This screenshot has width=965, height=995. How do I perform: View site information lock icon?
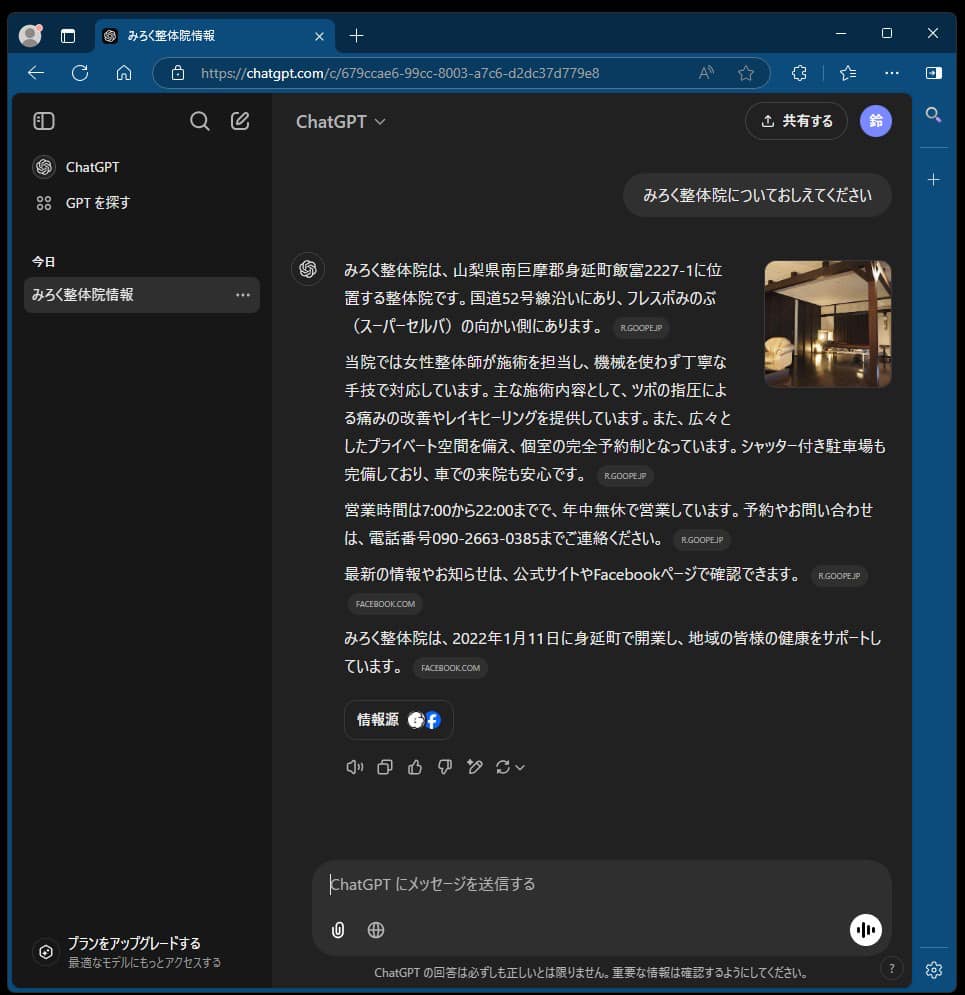coord(178,73)
